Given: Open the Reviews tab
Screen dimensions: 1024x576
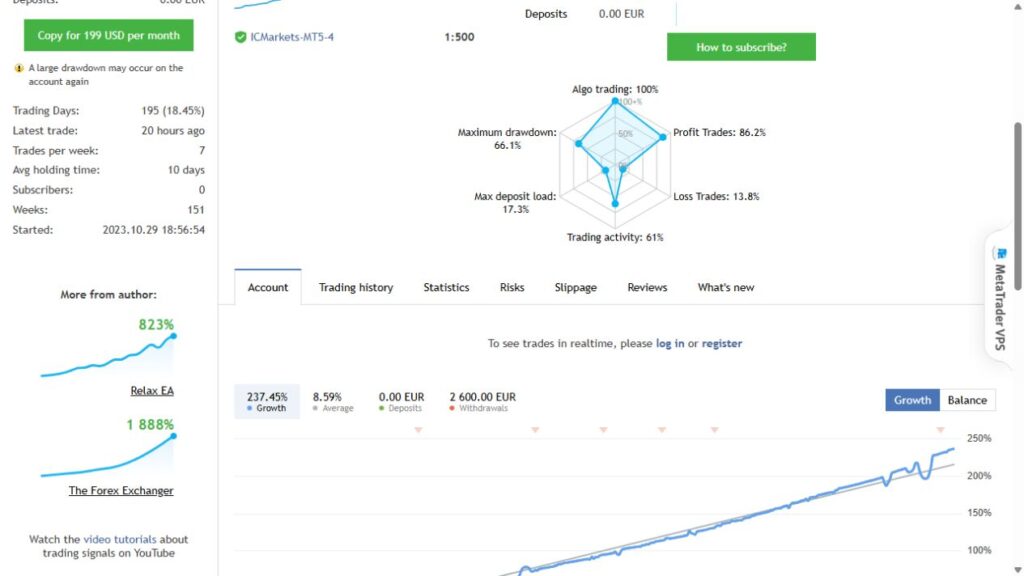Looking at the screenshot, I should [647, 287].
